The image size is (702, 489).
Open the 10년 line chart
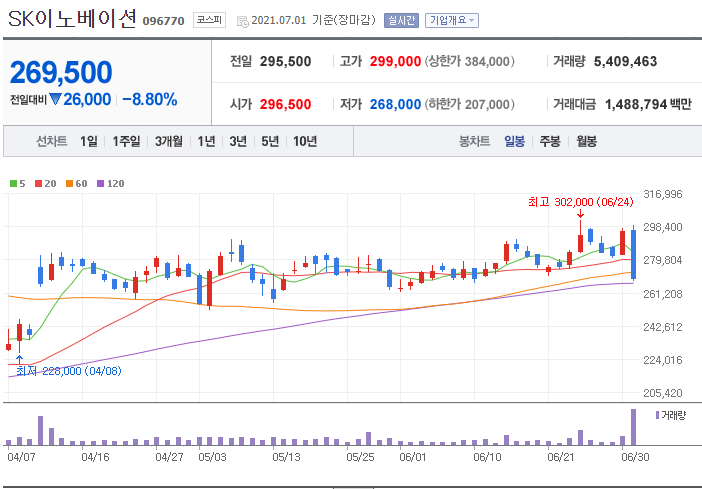pyautogui.click(x=305, y=142)
